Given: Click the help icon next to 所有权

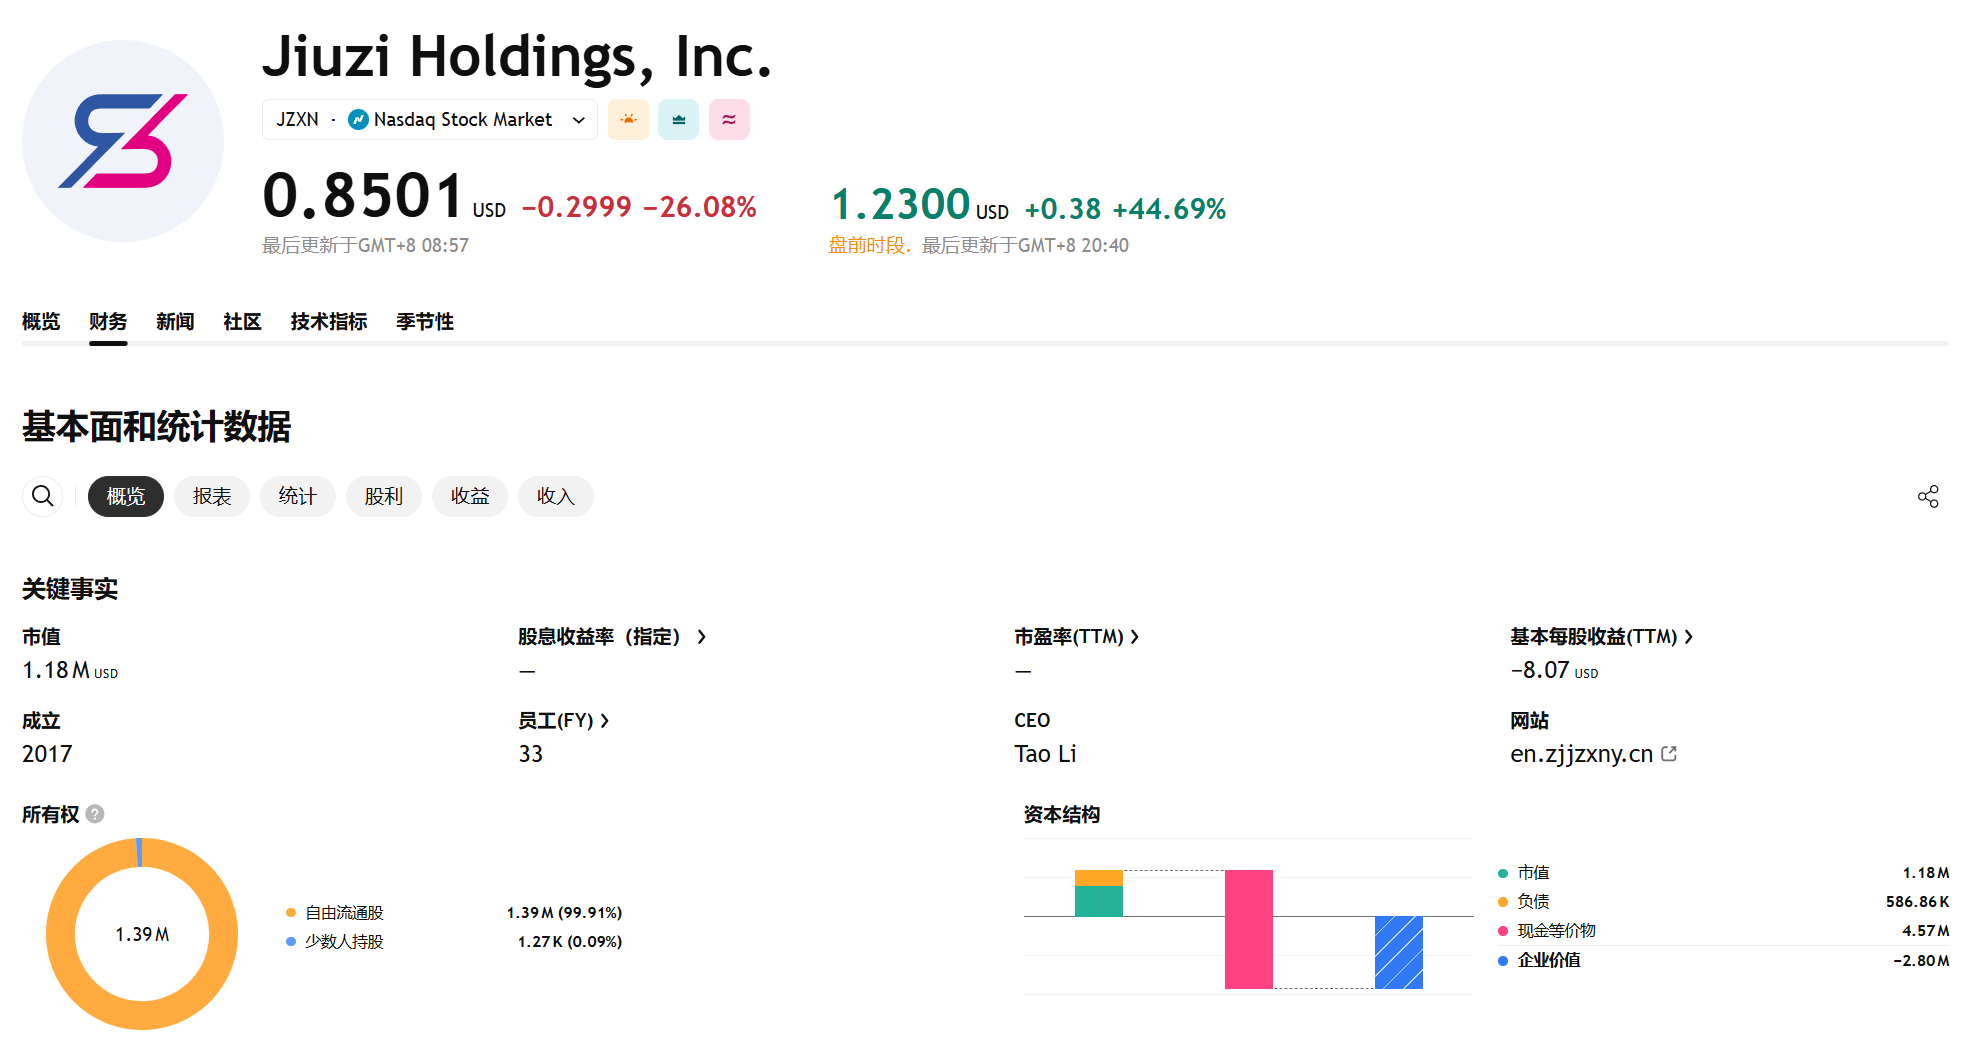Looking at the screenshot, I should point(95,814).
